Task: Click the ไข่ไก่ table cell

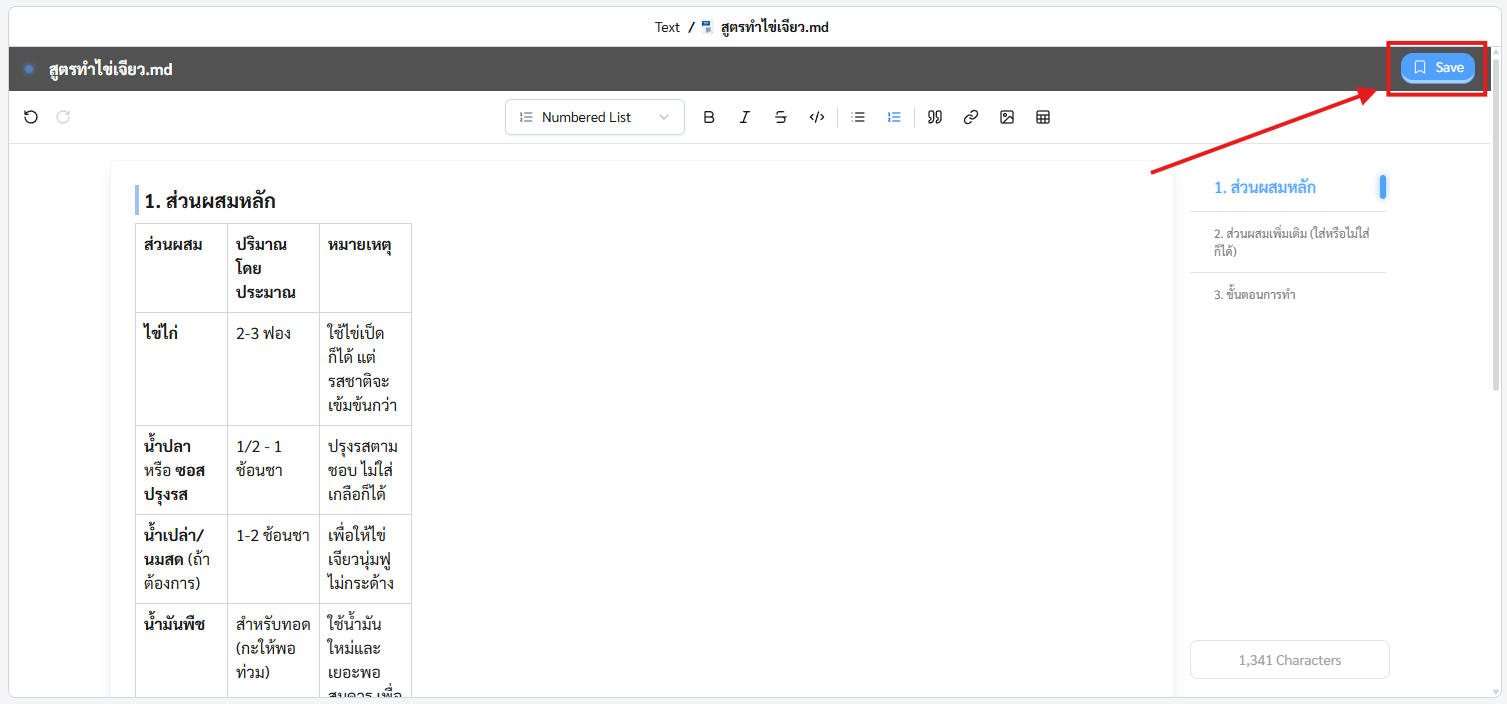Action: click(161, 333)
